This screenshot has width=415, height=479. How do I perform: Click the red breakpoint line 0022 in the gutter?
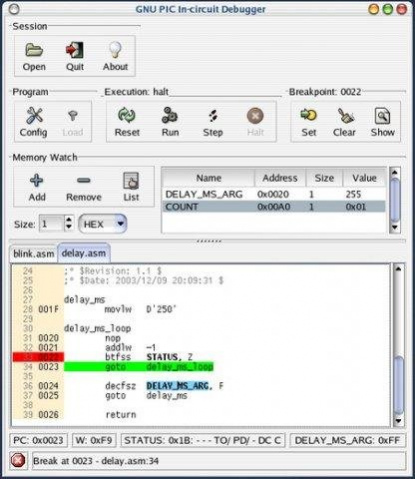click(38, 357)
